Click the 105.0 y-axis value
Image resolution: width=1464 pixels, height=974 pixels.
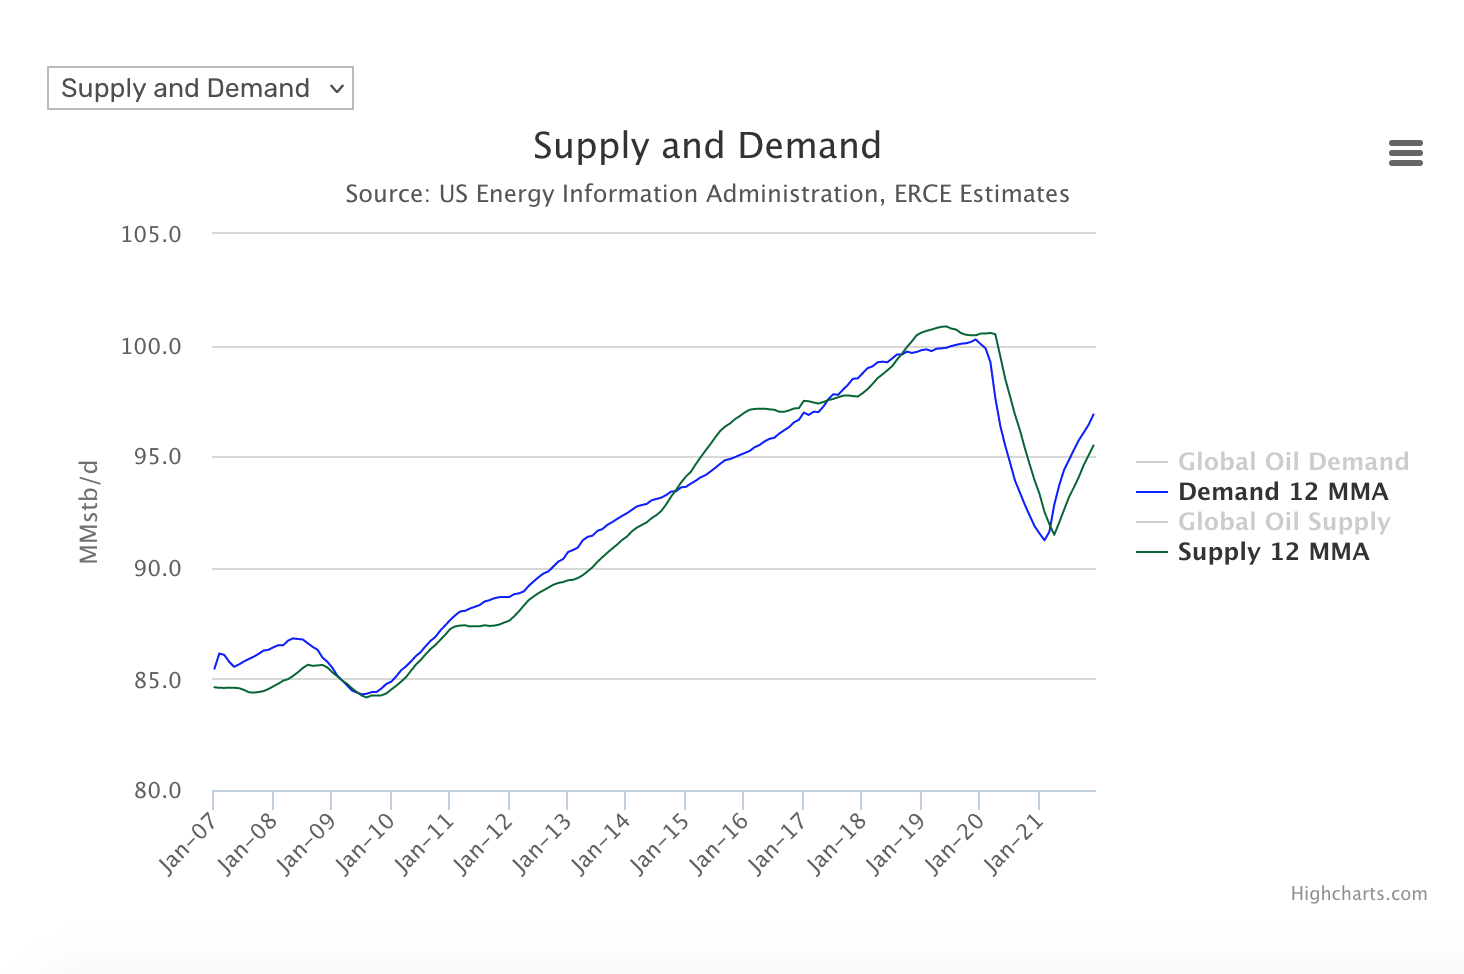151,235
